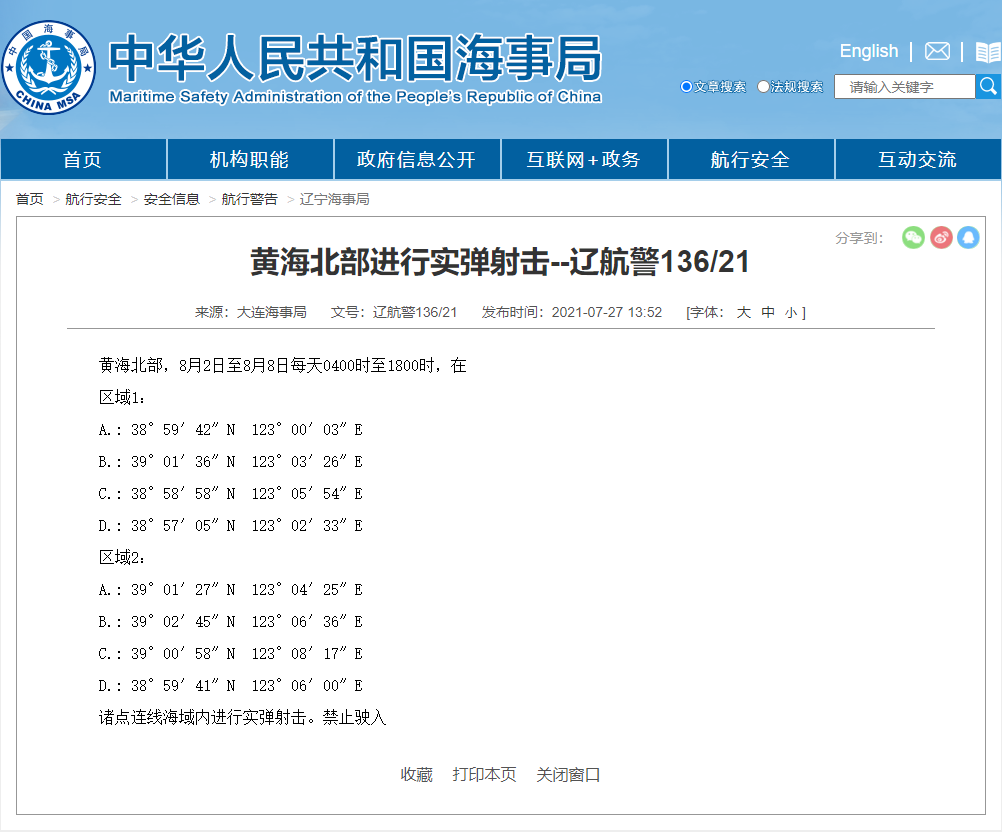
Task: Open the 互动交流 navigation tab
Action: (918, 159)
